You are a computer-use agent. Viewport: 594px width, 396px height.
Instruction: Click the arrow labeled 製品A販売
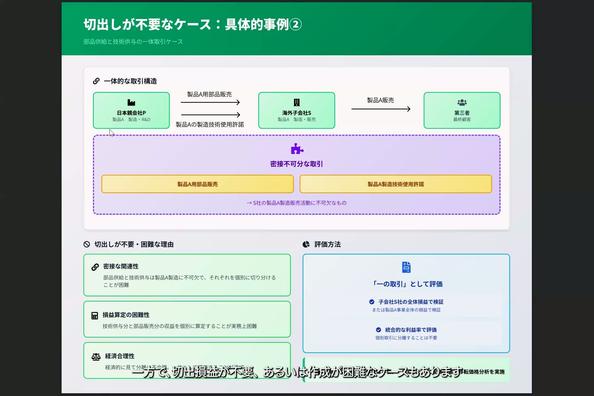[381, 109]
